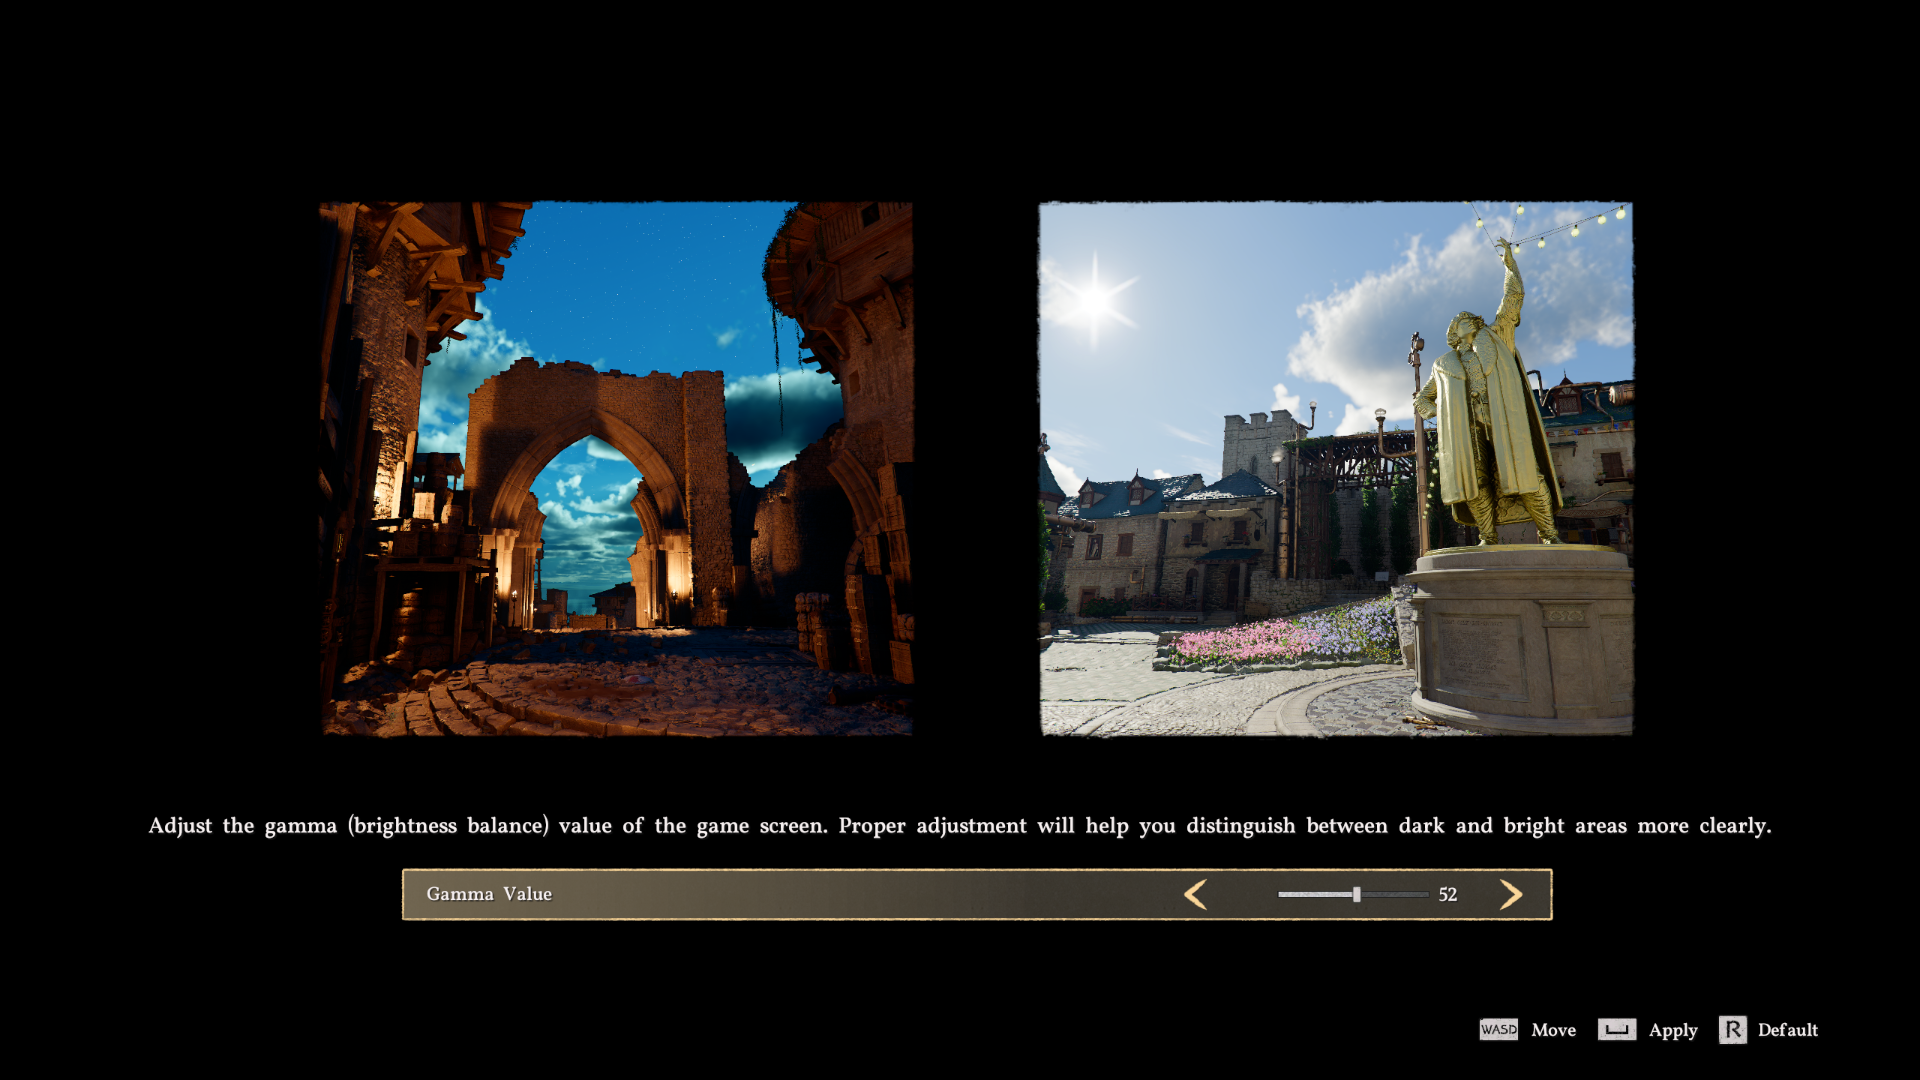
Task: Click the gamma number 52
Action: pos(1447,894)
